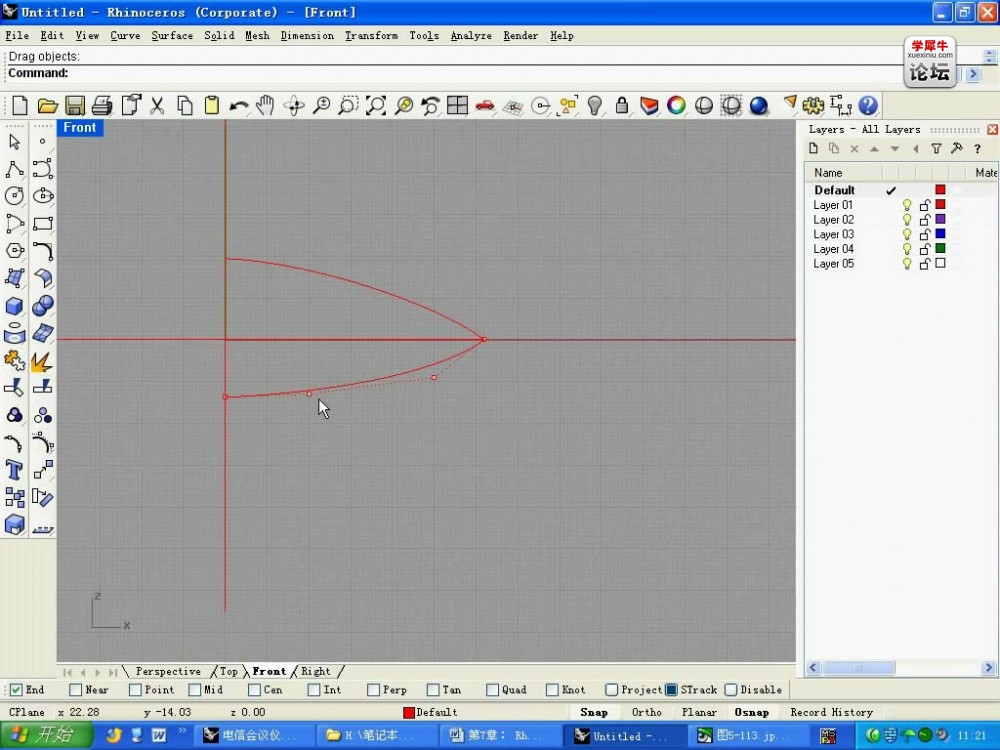The height and width of the screenshot is (750, 1000).
Task: Enable the Perp osnap checkbox
Action: (x=374, y=690)
